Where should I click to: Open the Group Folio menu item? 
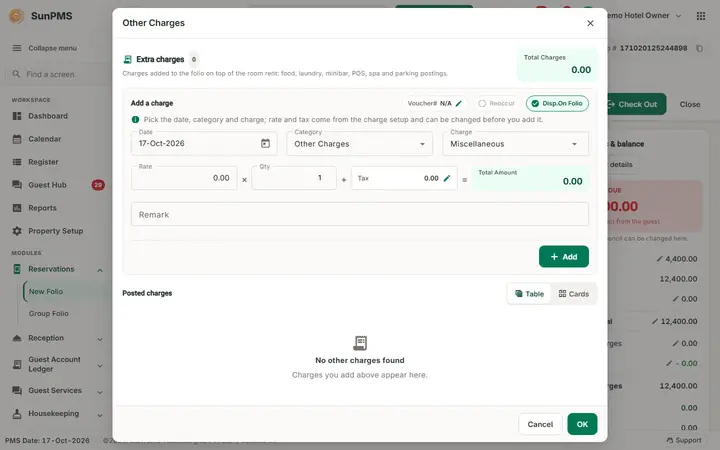[x=49, y=314]
